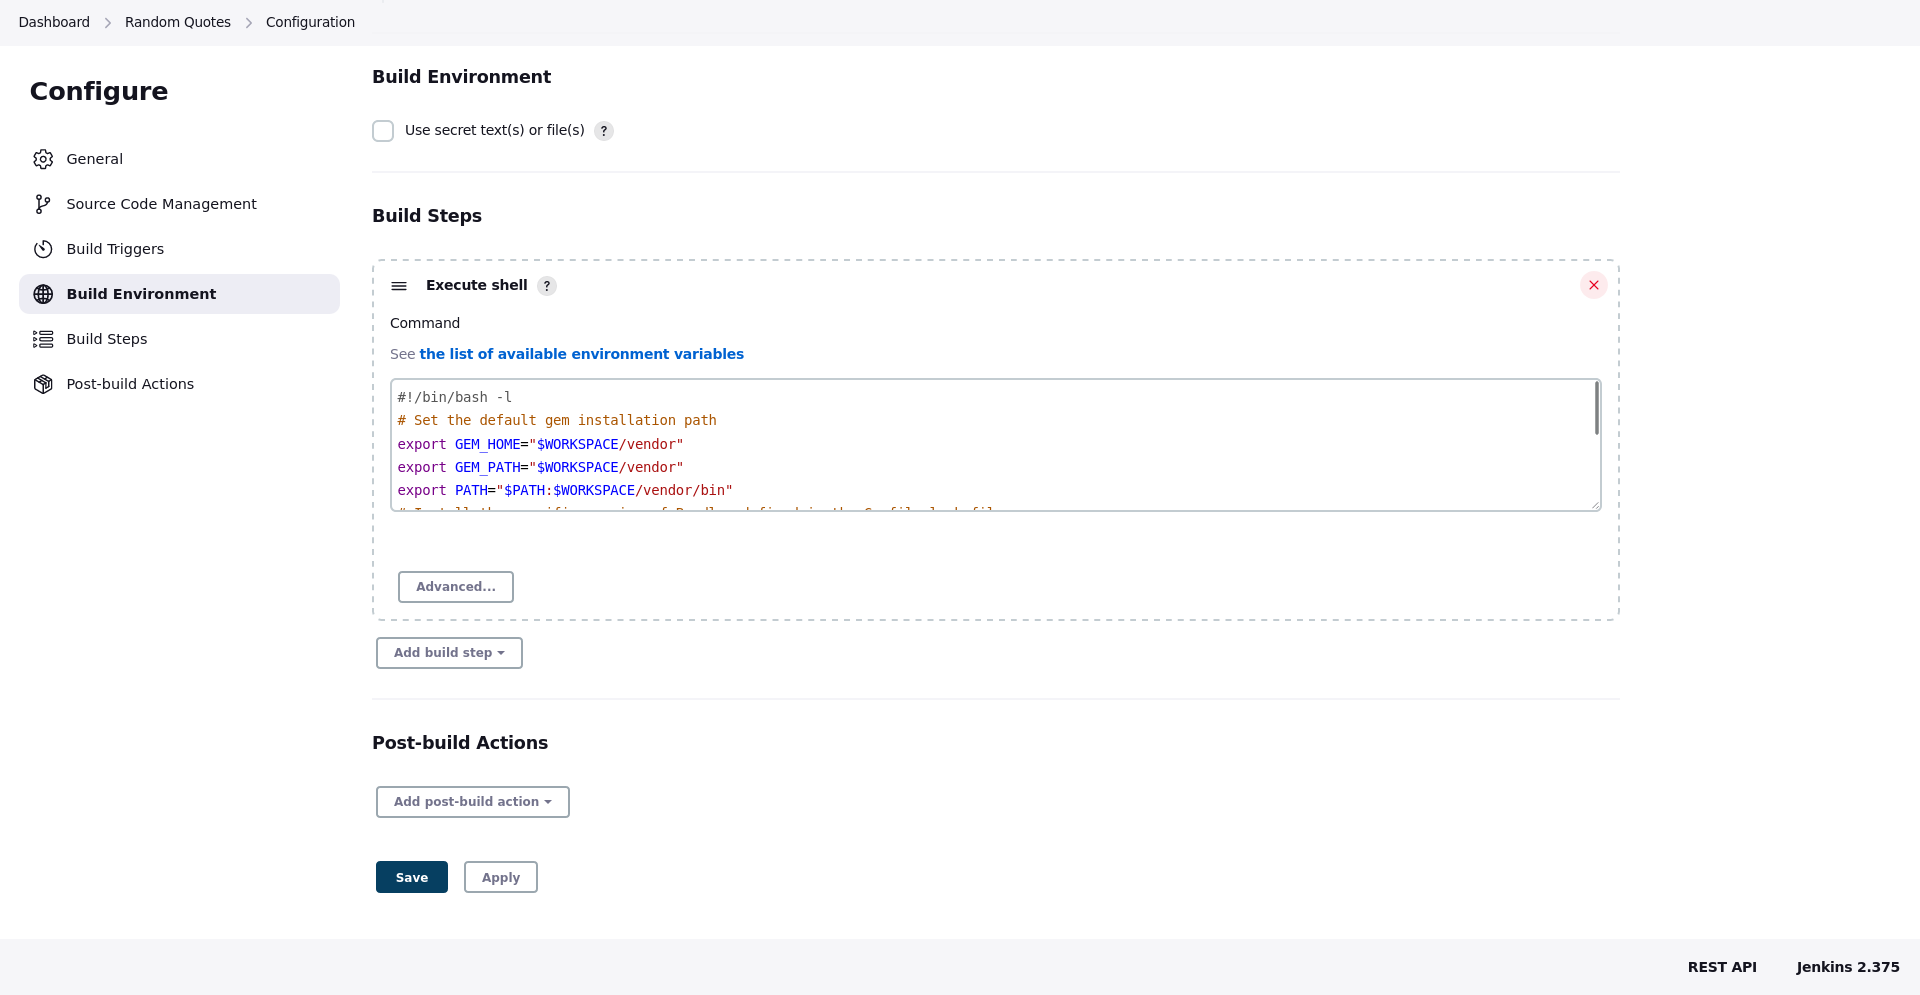Go to General section

[179, 159]
